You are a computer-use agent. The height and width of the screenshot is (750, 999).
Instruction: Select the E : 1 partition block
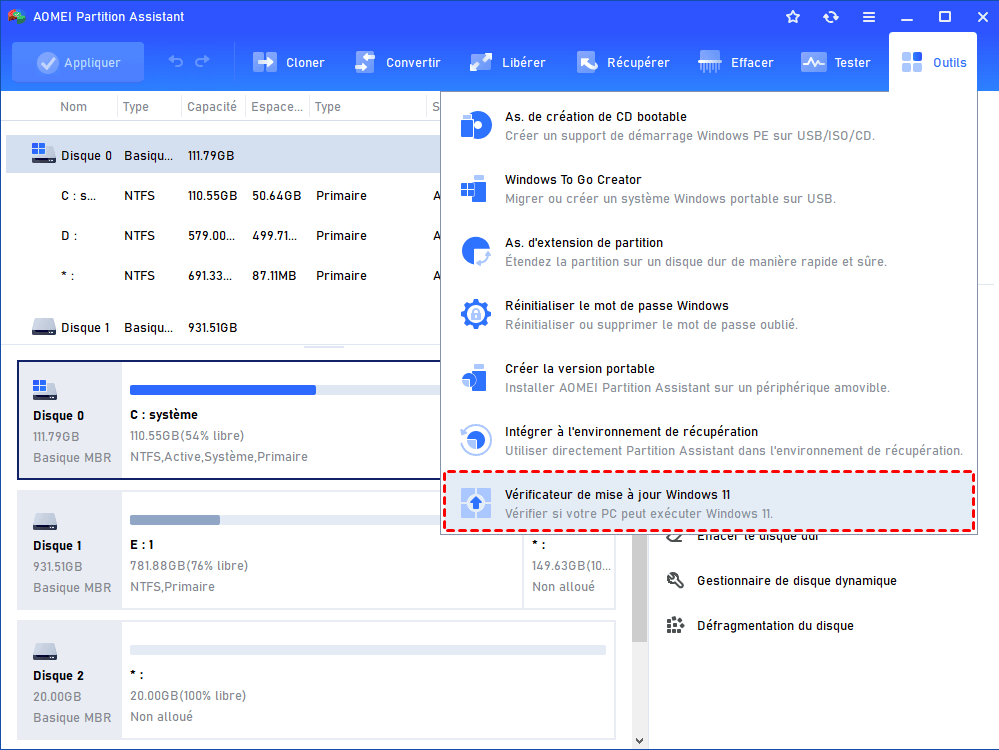322,550
